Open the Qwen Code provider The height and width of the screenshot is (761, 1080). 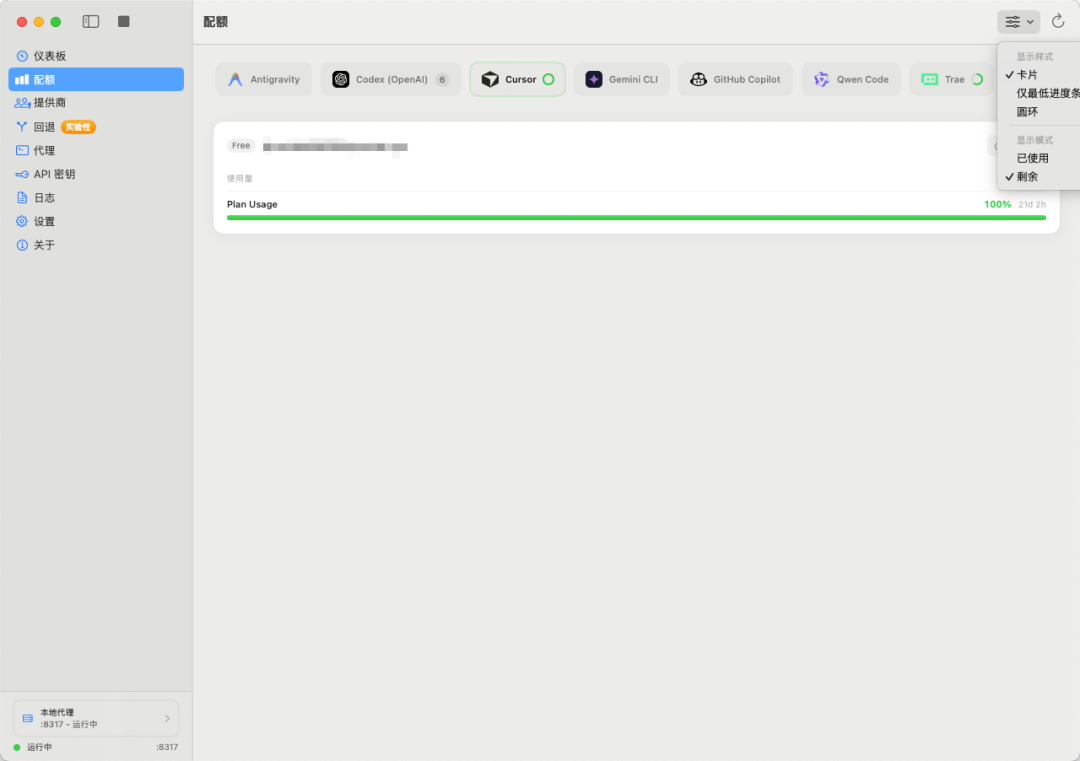[851, 80]
